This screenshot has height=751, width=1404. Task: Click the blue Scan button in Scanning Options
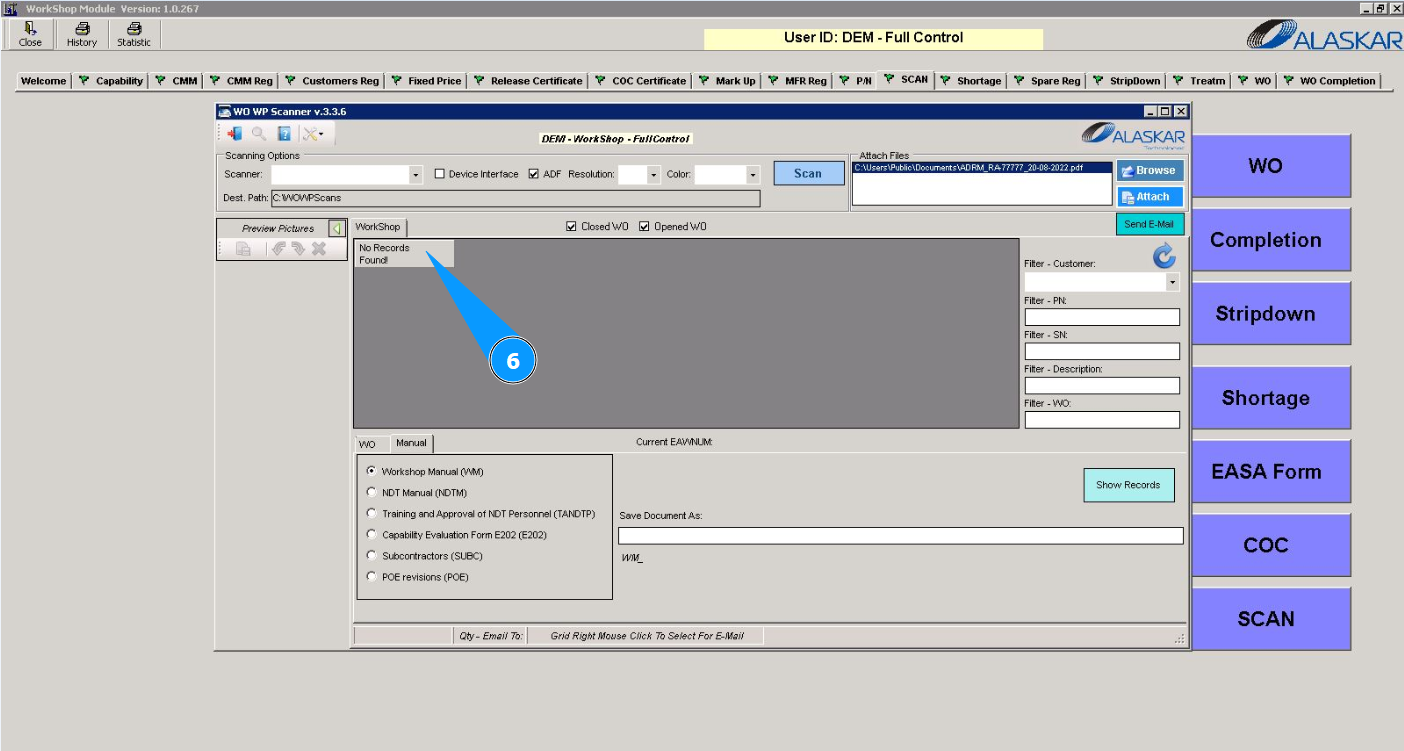(808, 173)
